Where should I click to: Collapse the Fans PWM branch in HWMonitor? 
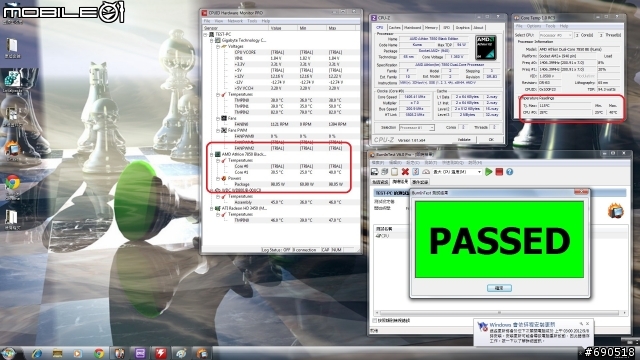click(x=218, y=131)
